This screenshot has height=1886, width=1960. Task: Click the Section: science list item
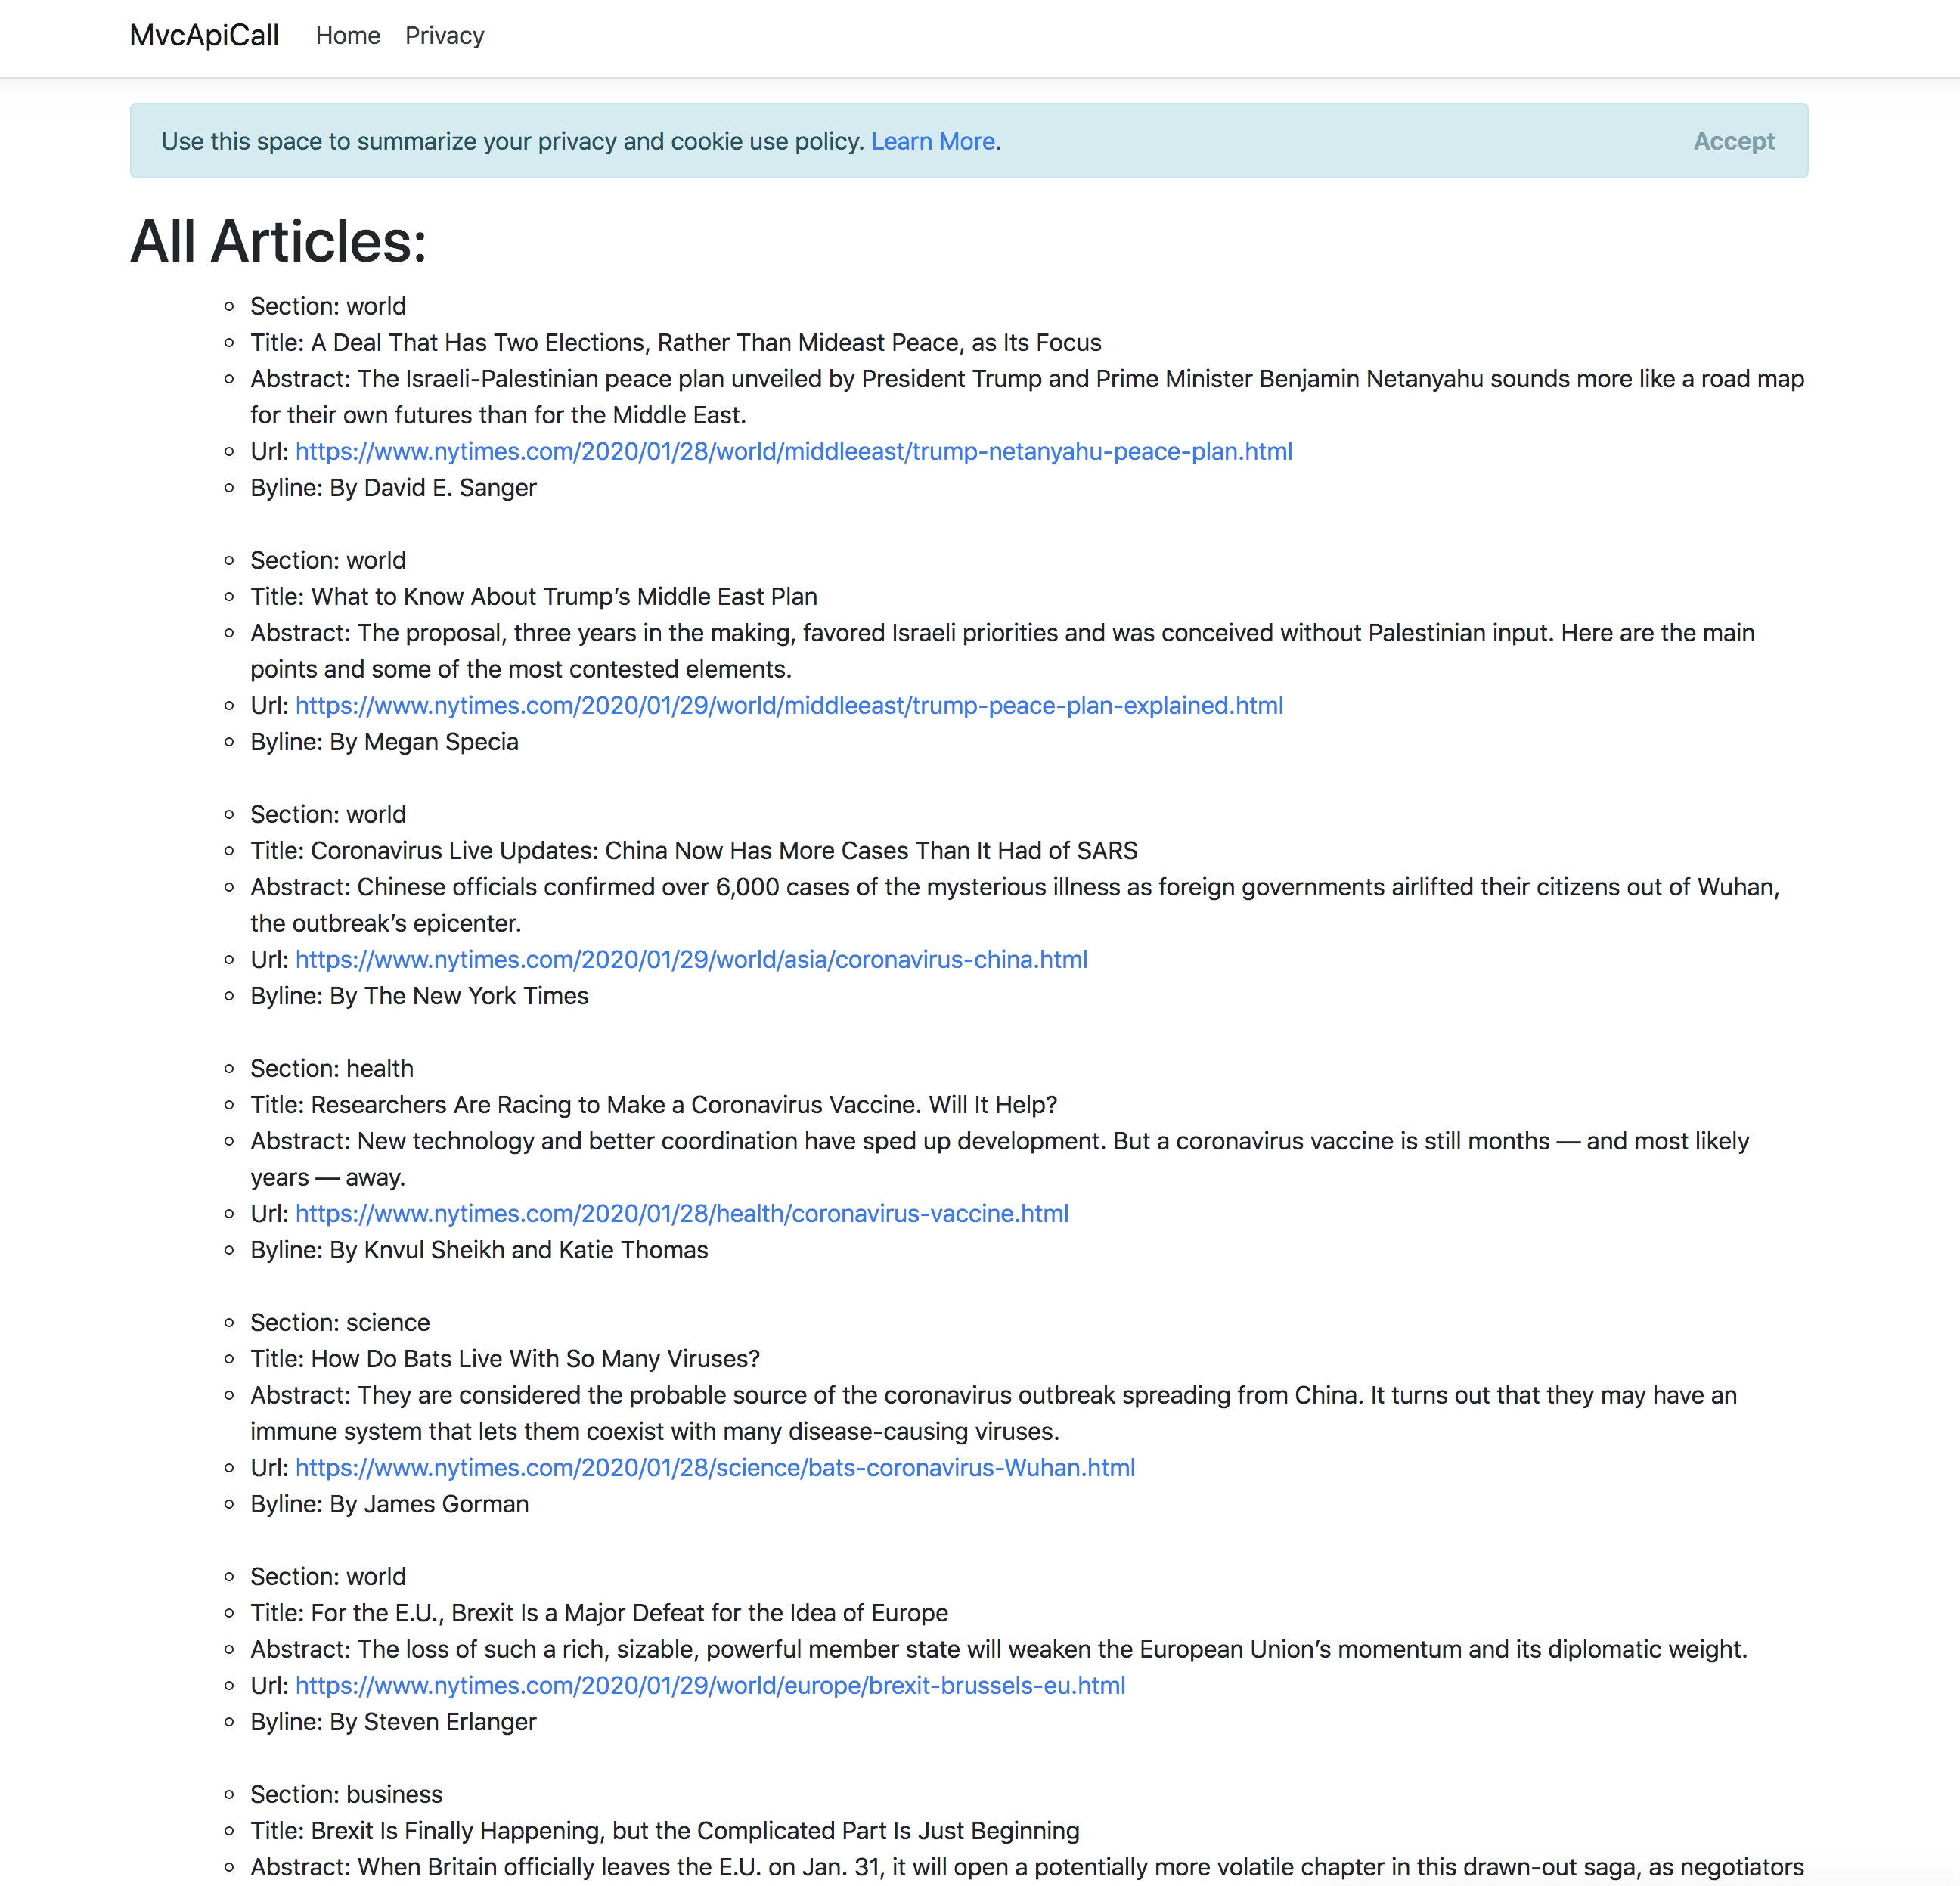pyautogui.click(x=339, y=1323)
